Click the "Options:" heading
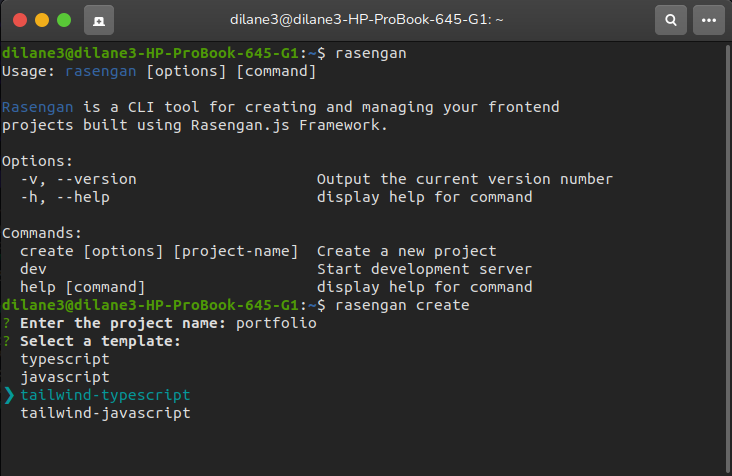Viewport: 732px width, 476px height. (37, 161)
